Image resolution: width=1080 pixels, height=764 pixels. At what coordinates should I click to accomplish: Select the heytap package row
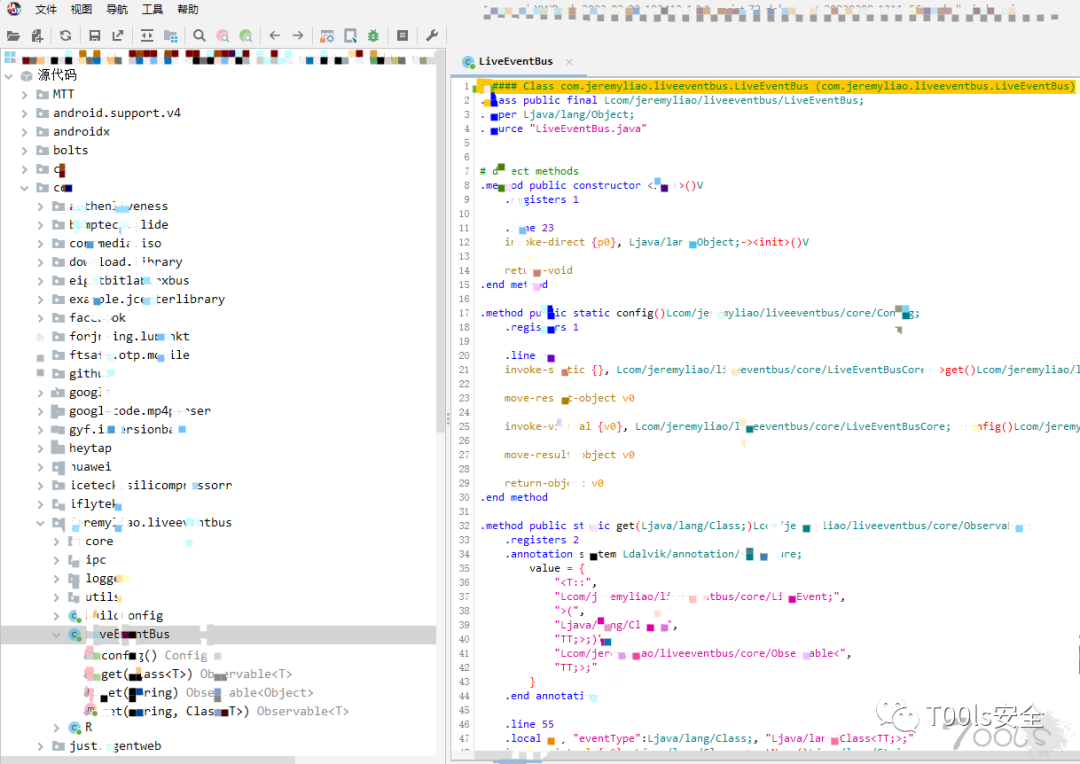tap(90, 448)
